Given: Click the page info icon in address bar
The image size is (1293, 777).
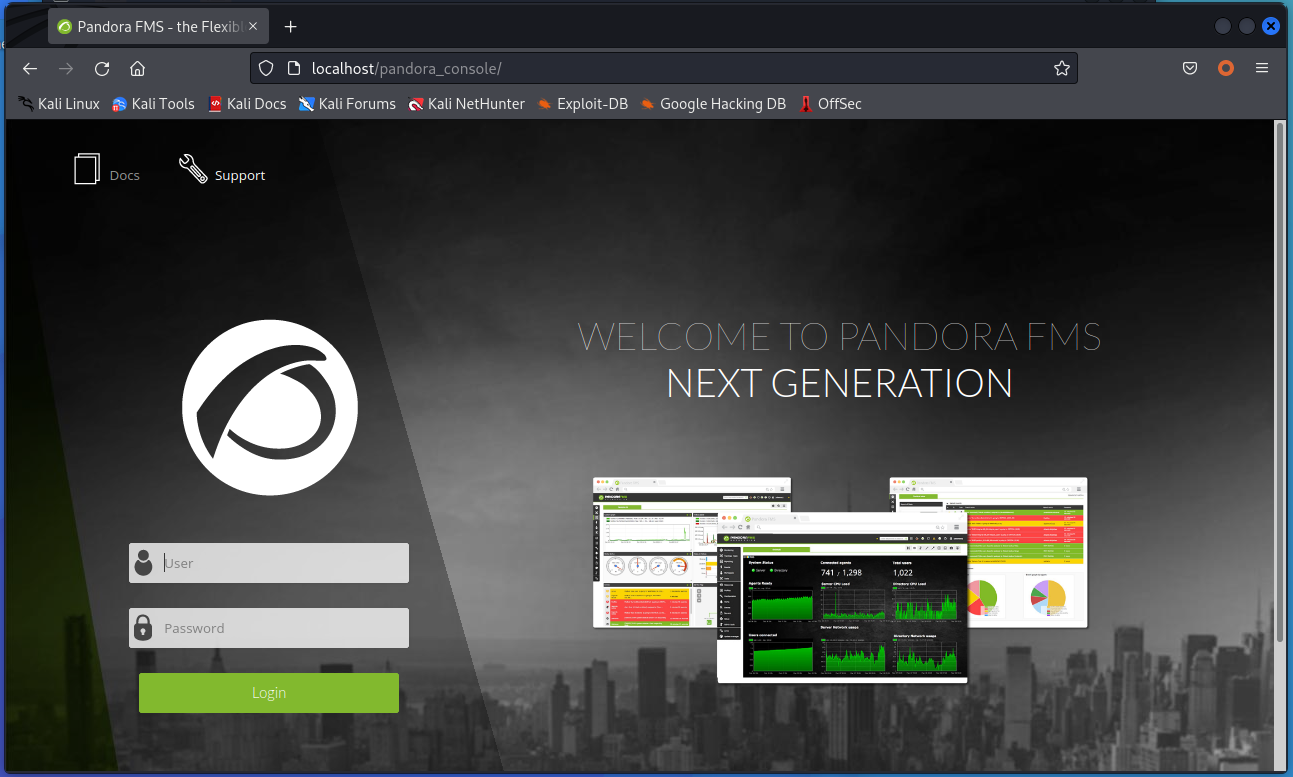Looking at the screenshot, I should point(293,68).
